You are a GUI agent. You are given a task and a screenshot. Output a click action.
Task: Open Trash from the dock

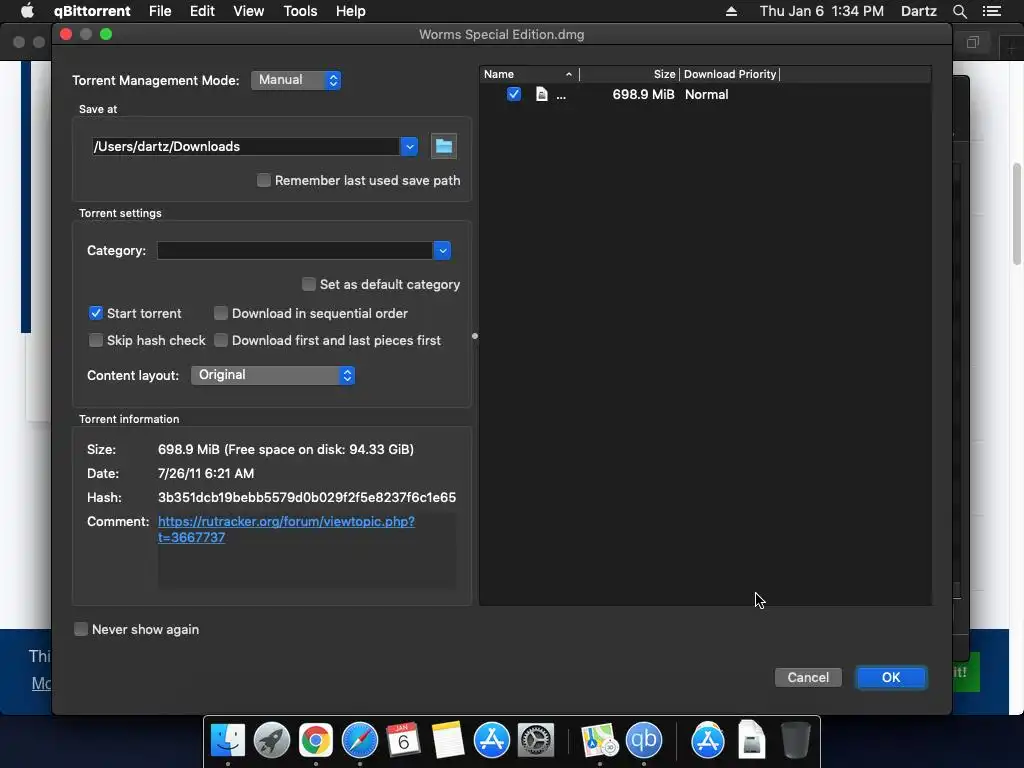(x=795, y=741)
